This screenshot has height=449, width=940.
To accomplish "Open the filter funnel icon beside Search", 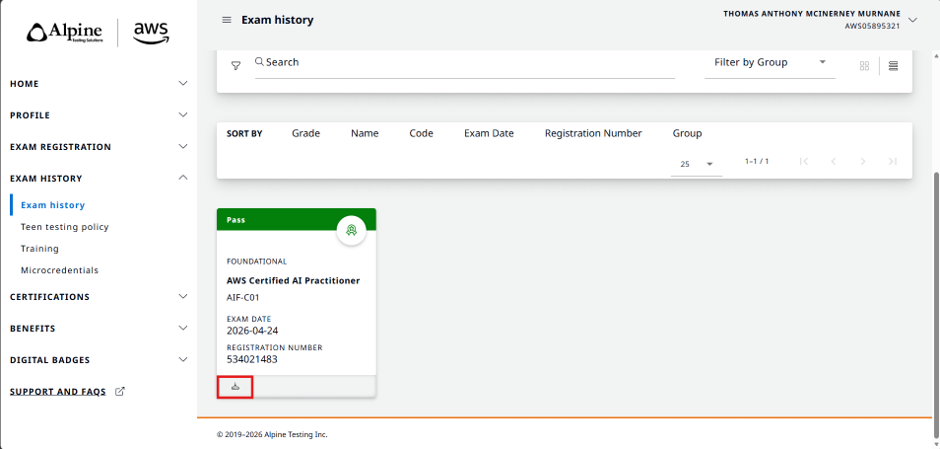I will tap(236, 65).
